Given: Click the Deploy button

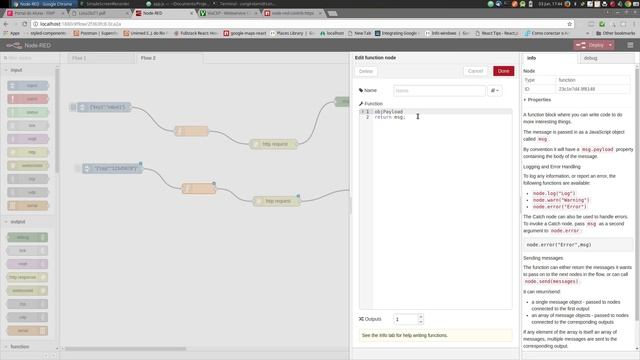Looking at the screenshot, I should (590, 45).
